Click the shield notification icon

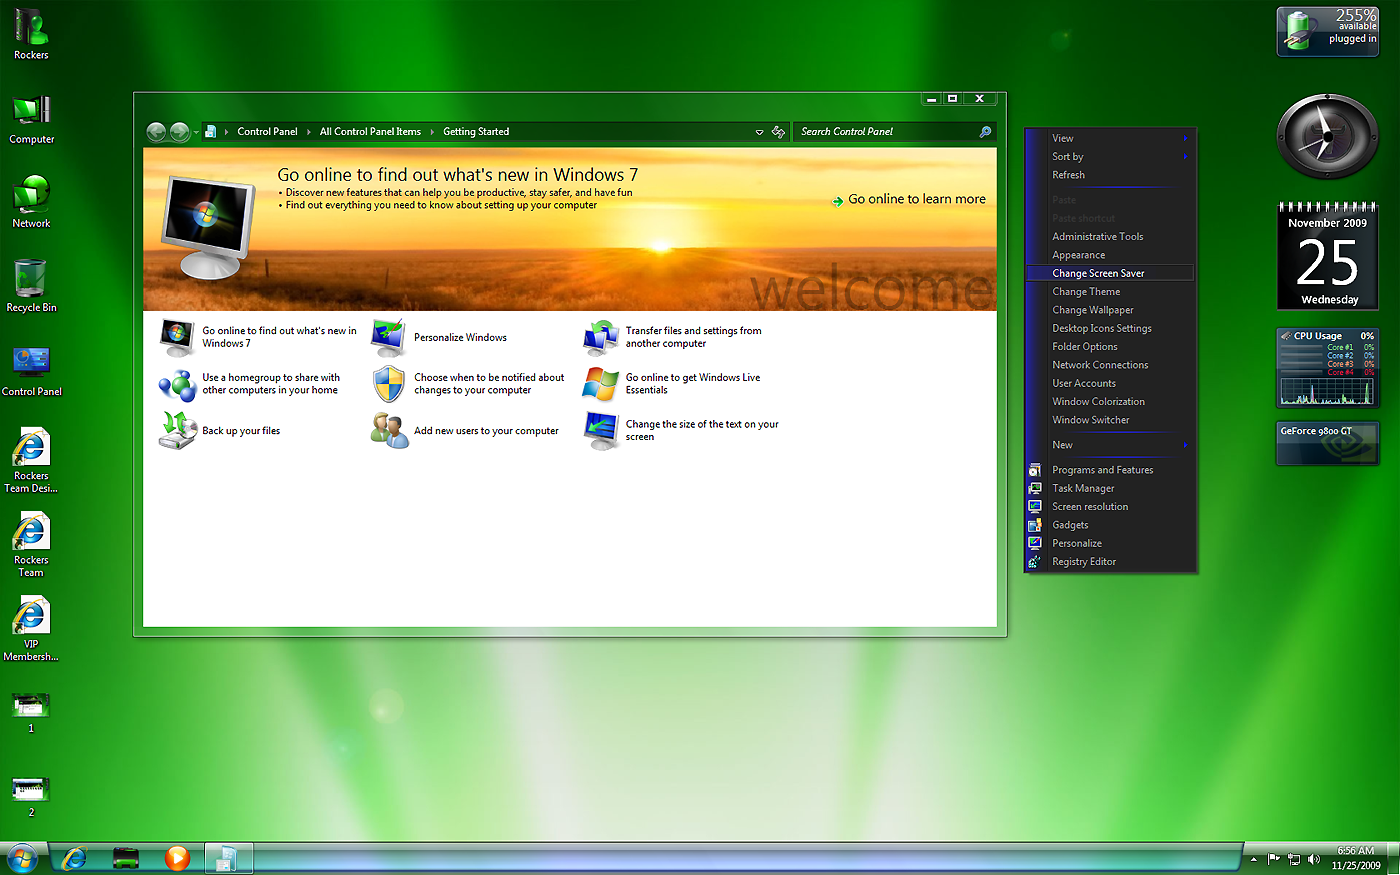pos(388,384)
